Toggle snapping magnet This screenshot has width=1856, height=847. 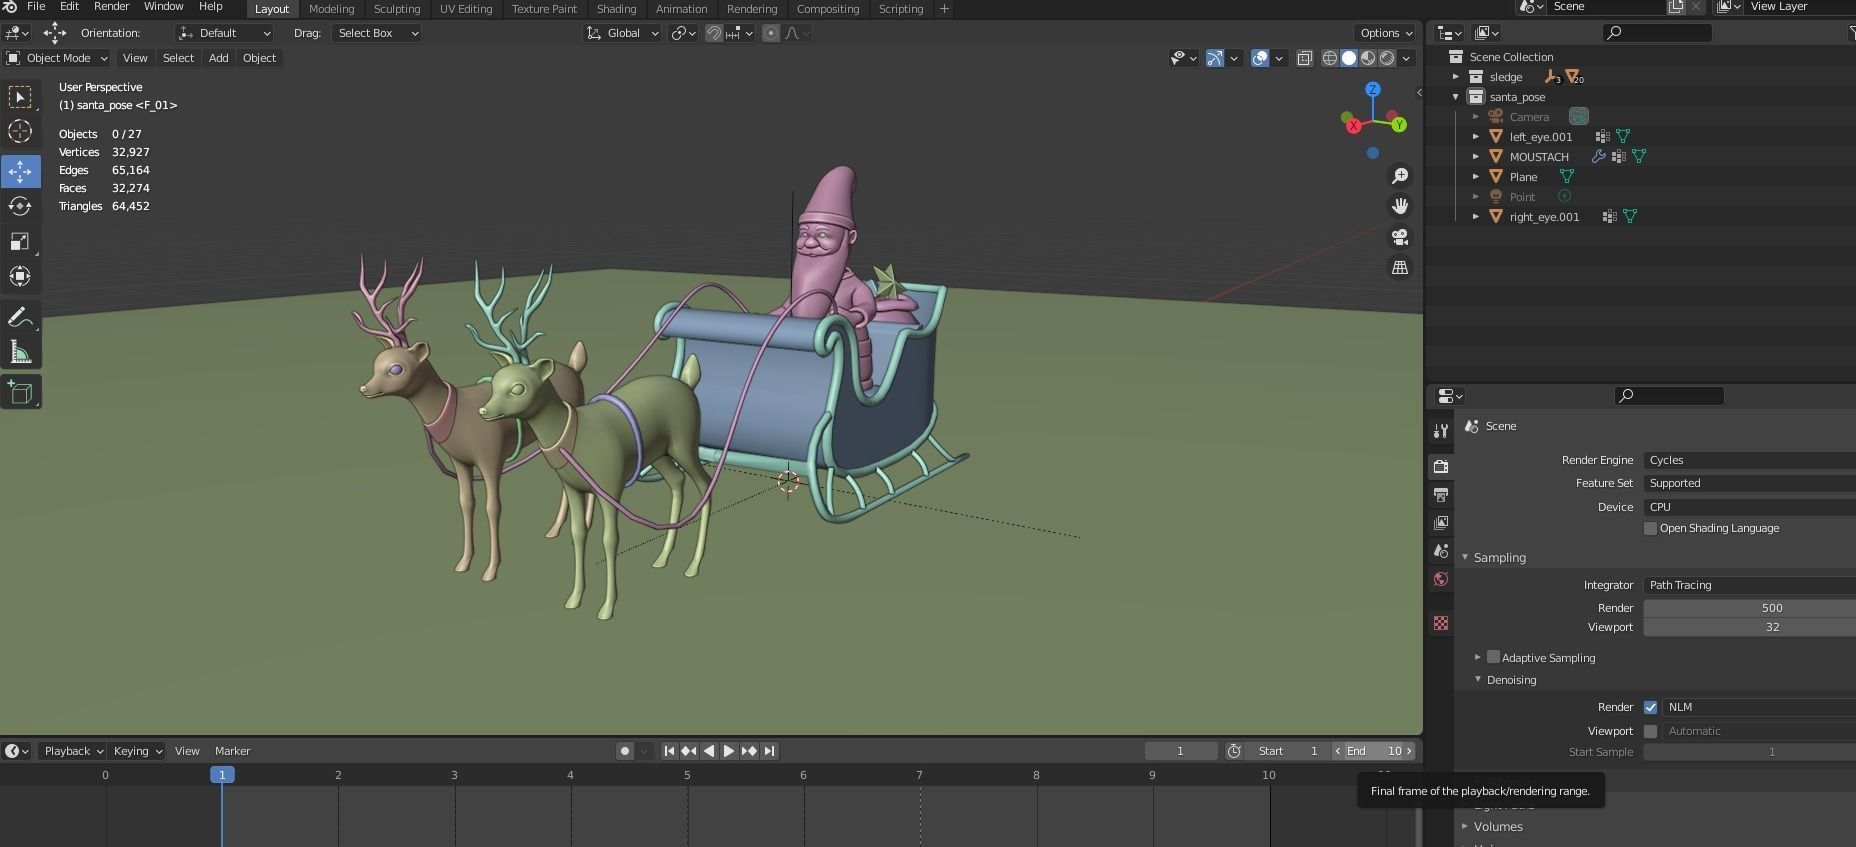click(714, 33)
